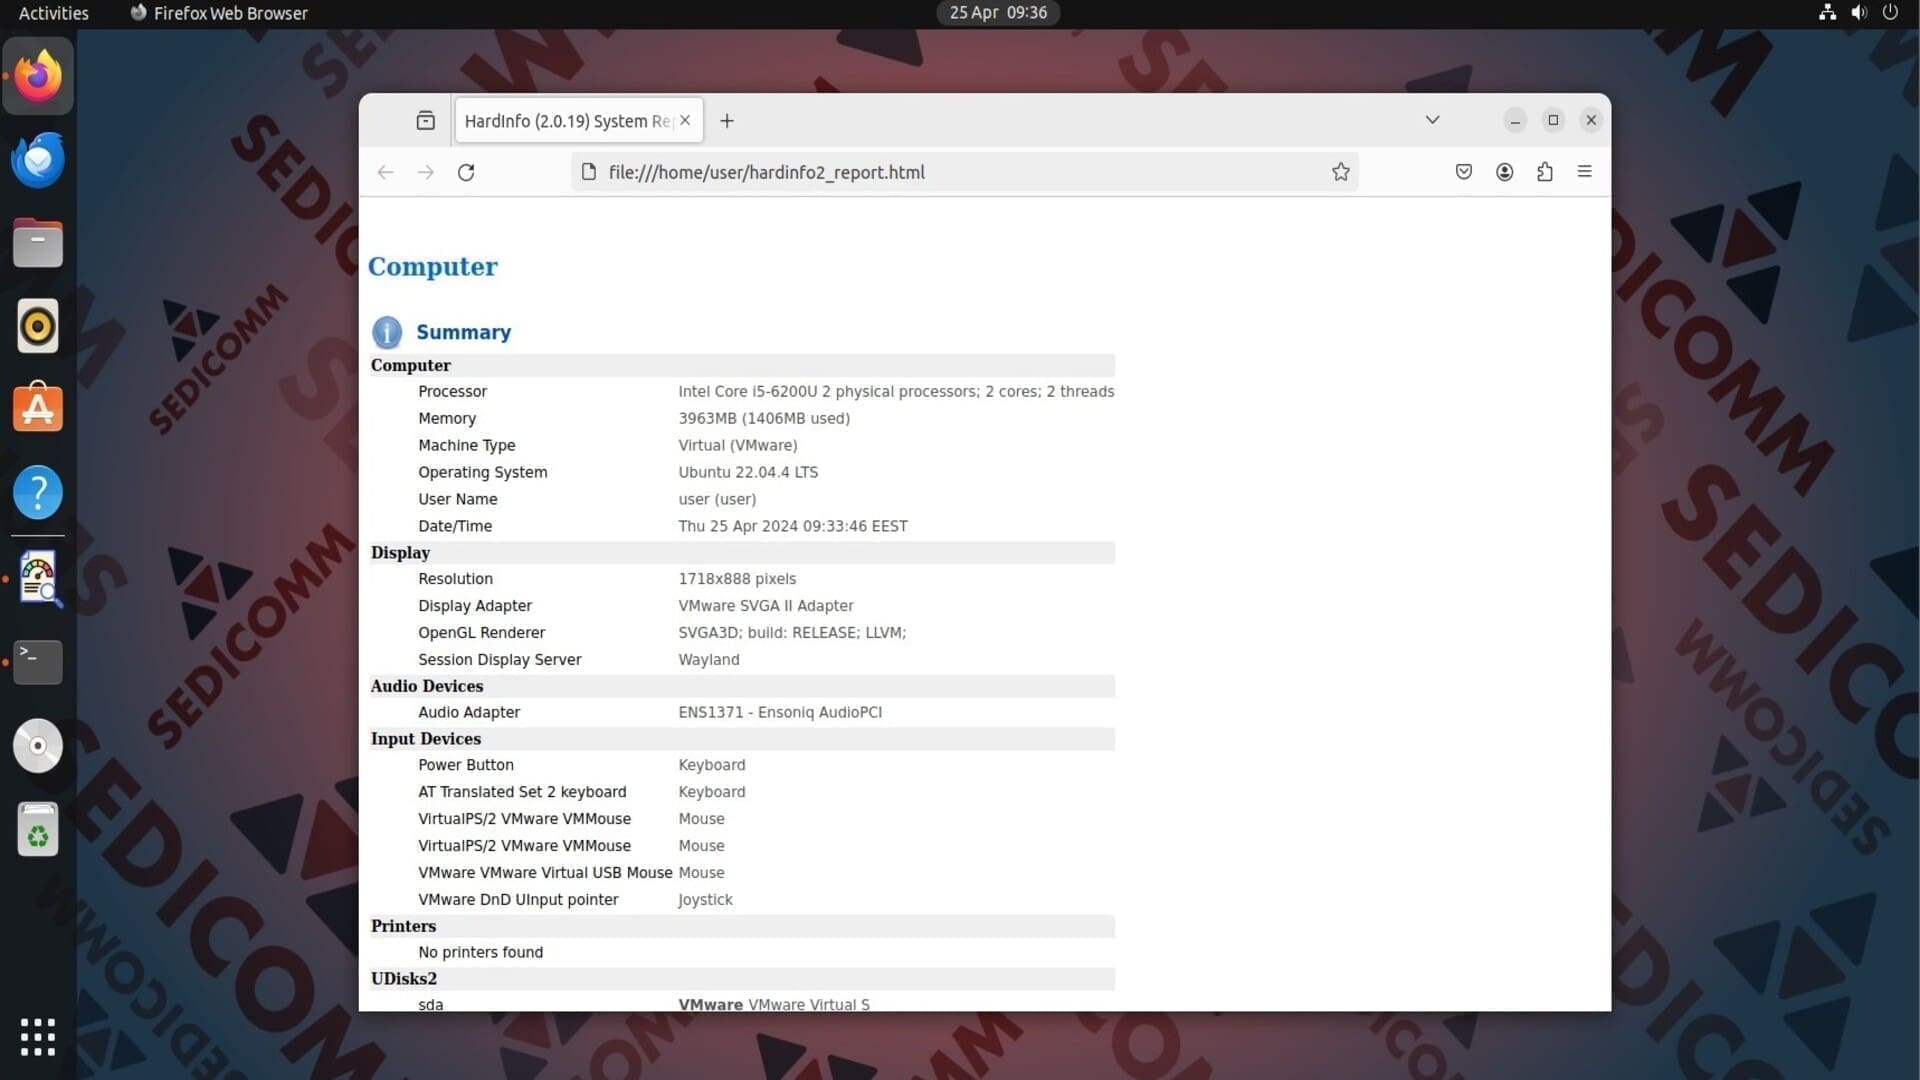Screen dimensions: 1920x1080
Task: Click the Firefox View icon in the tab bar
Action: [x=426, y=121]
